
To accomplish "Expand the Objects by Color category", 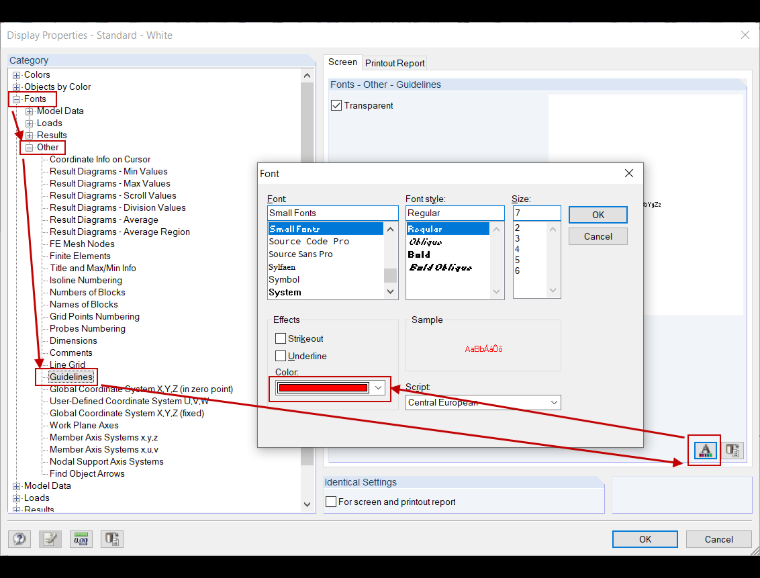I will (x=16, y=87).
